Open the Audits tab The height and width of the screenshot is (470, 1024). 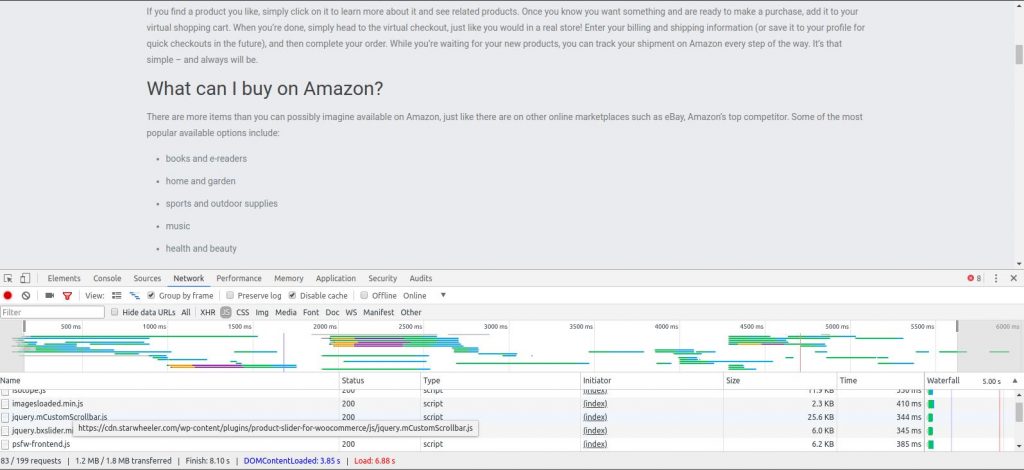click(421, 278)
